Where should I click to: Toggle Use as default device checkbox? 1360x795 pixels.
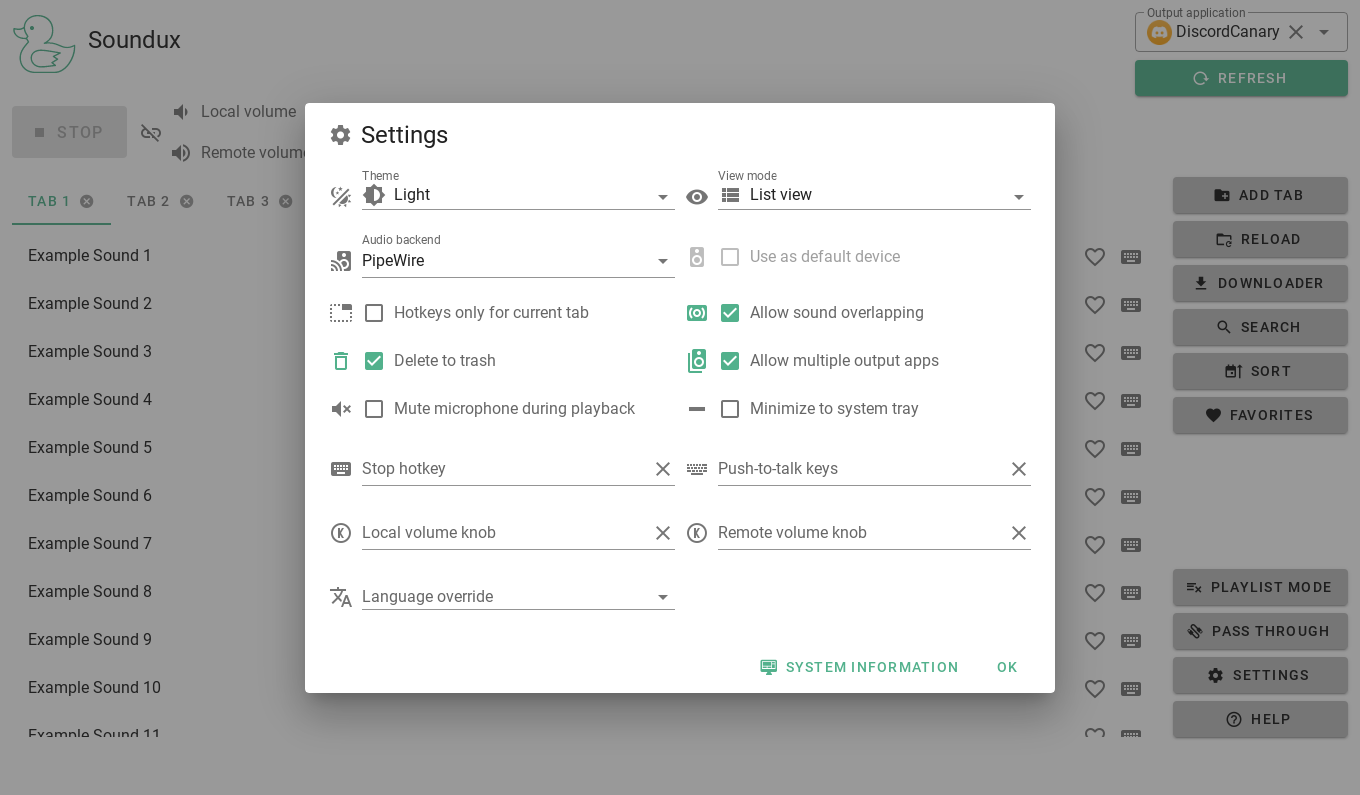[730, 257]
